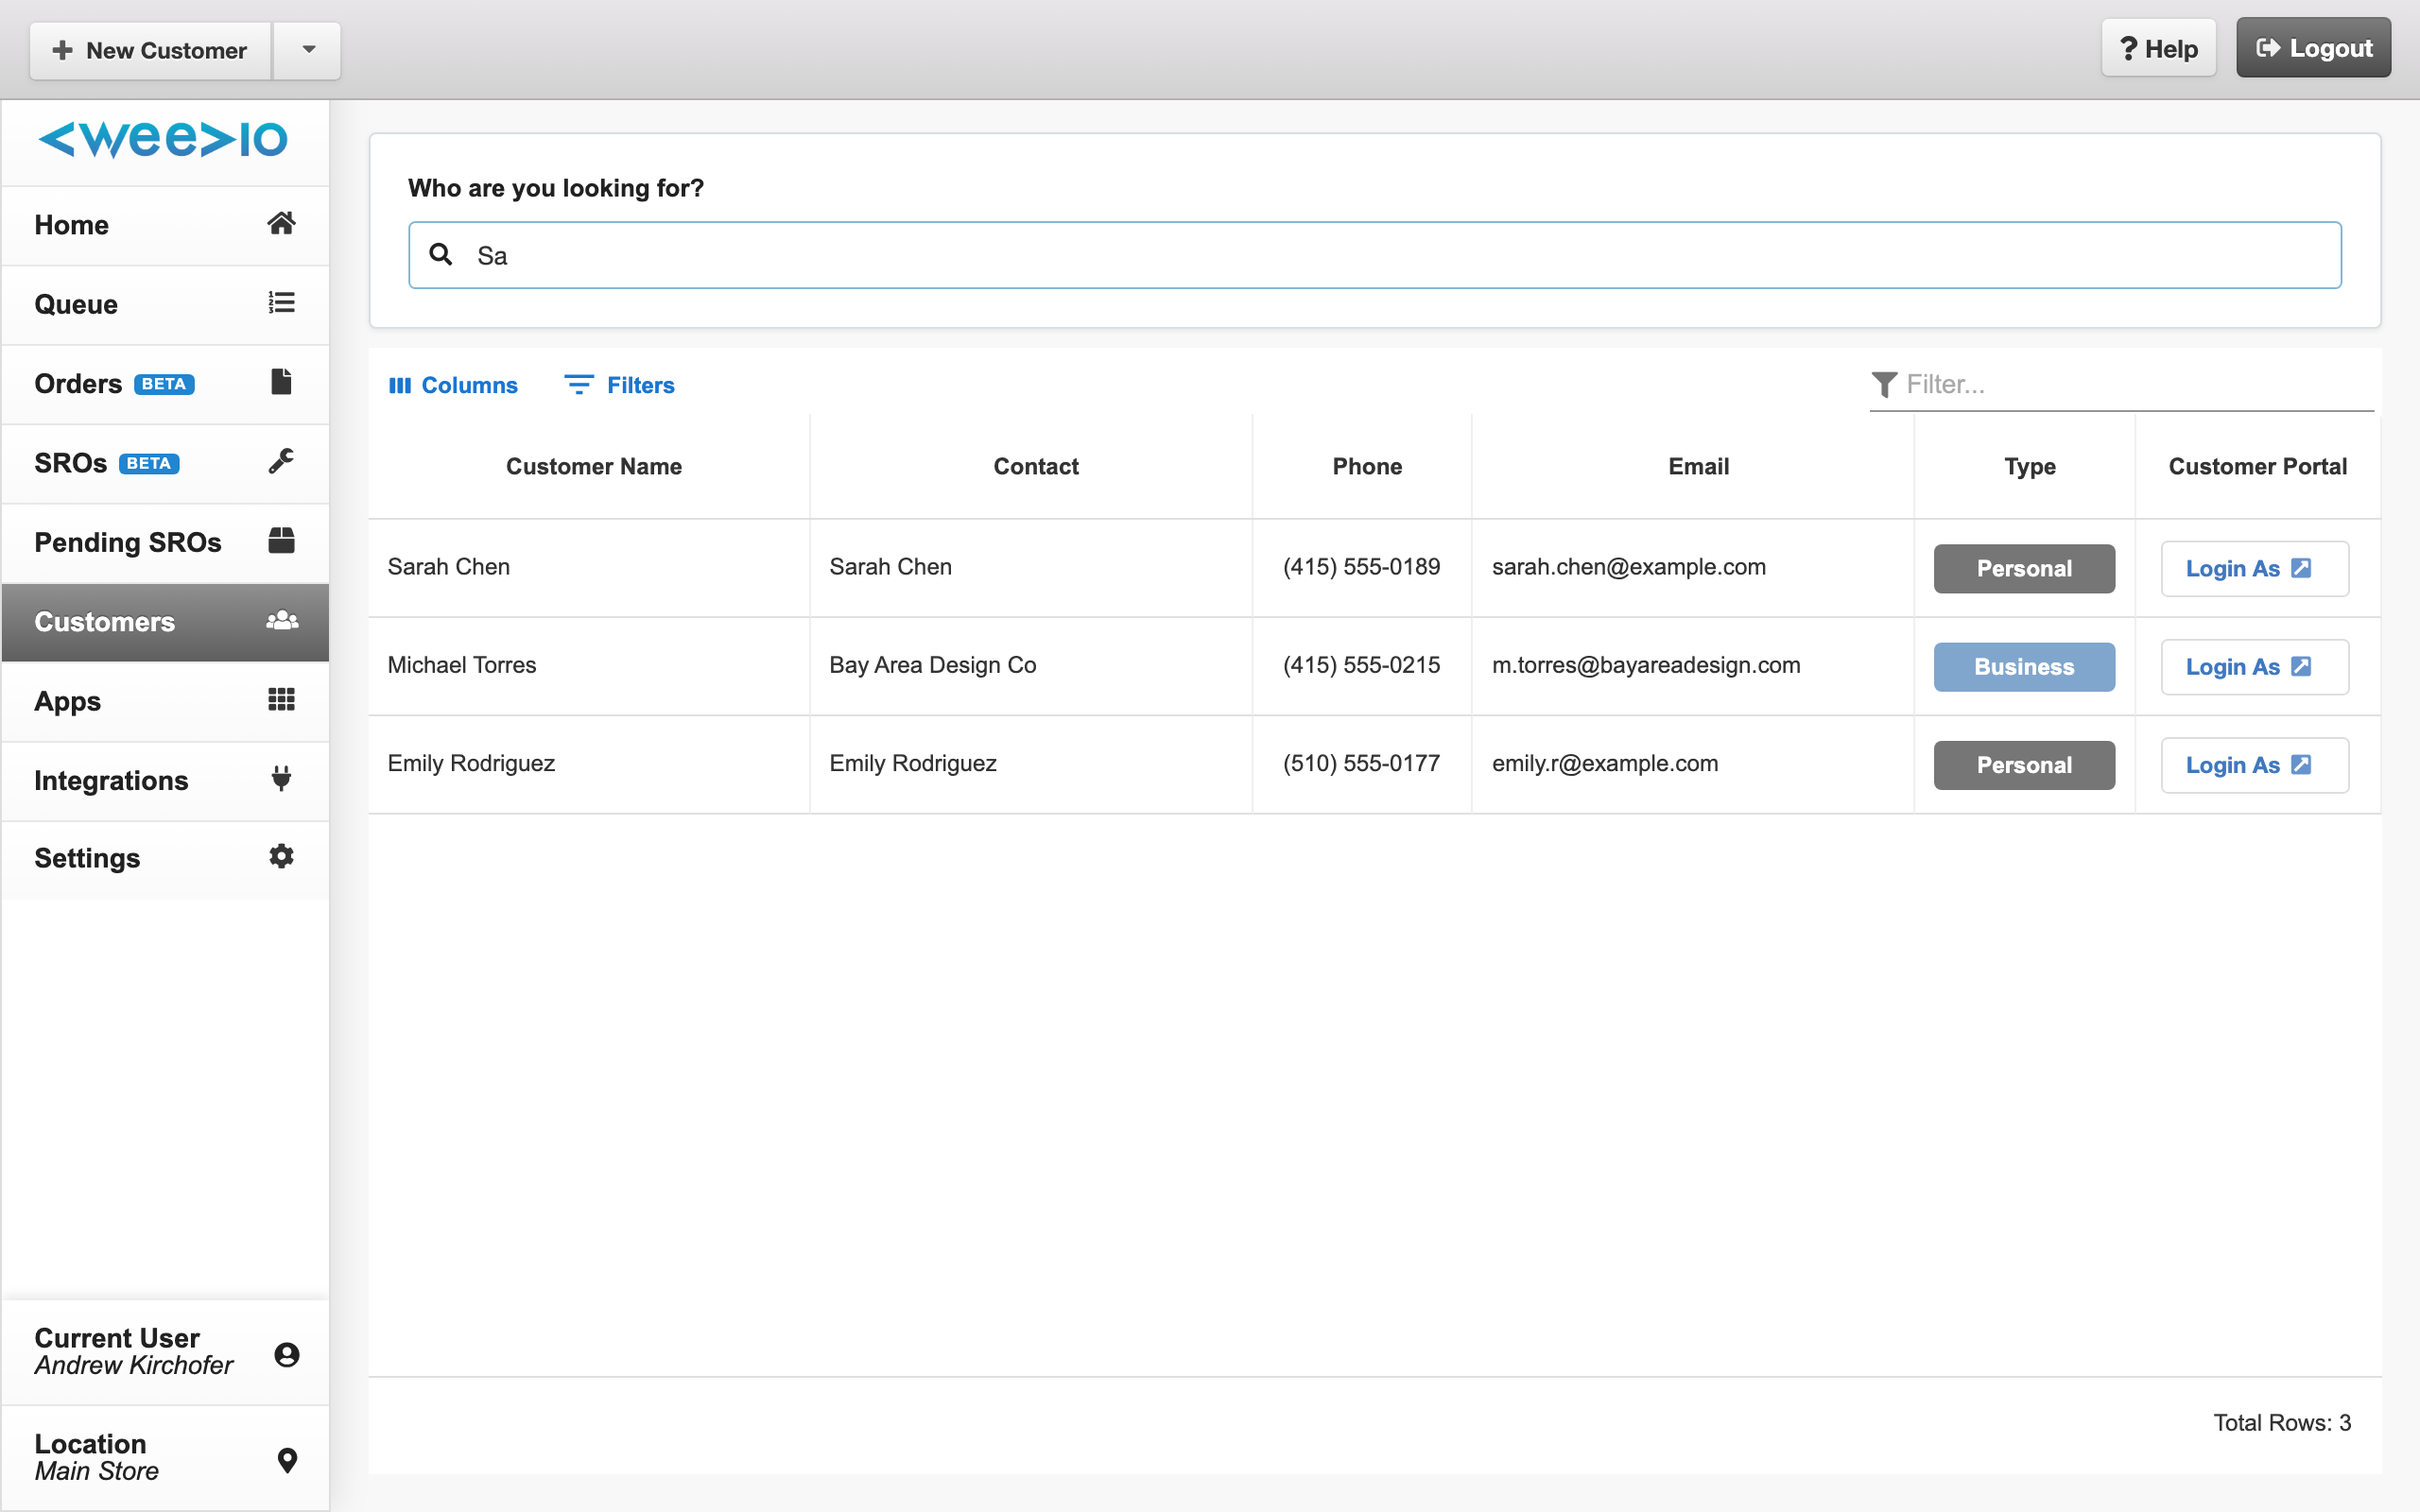Open the Apps menu item
The height and width of the screenshot is (1512, 2420).
coord(165,701)
